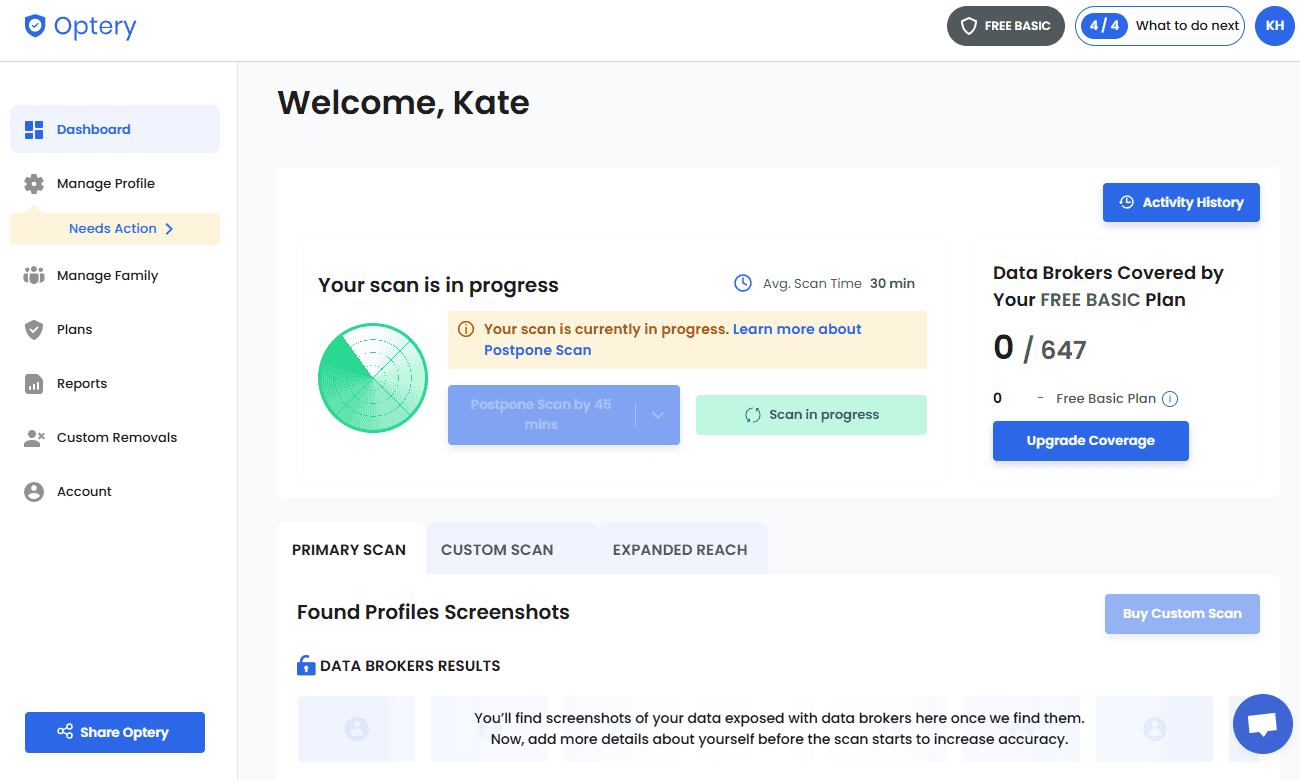
Task: Click the Custom Removals person icon
Action: (34, 438)
